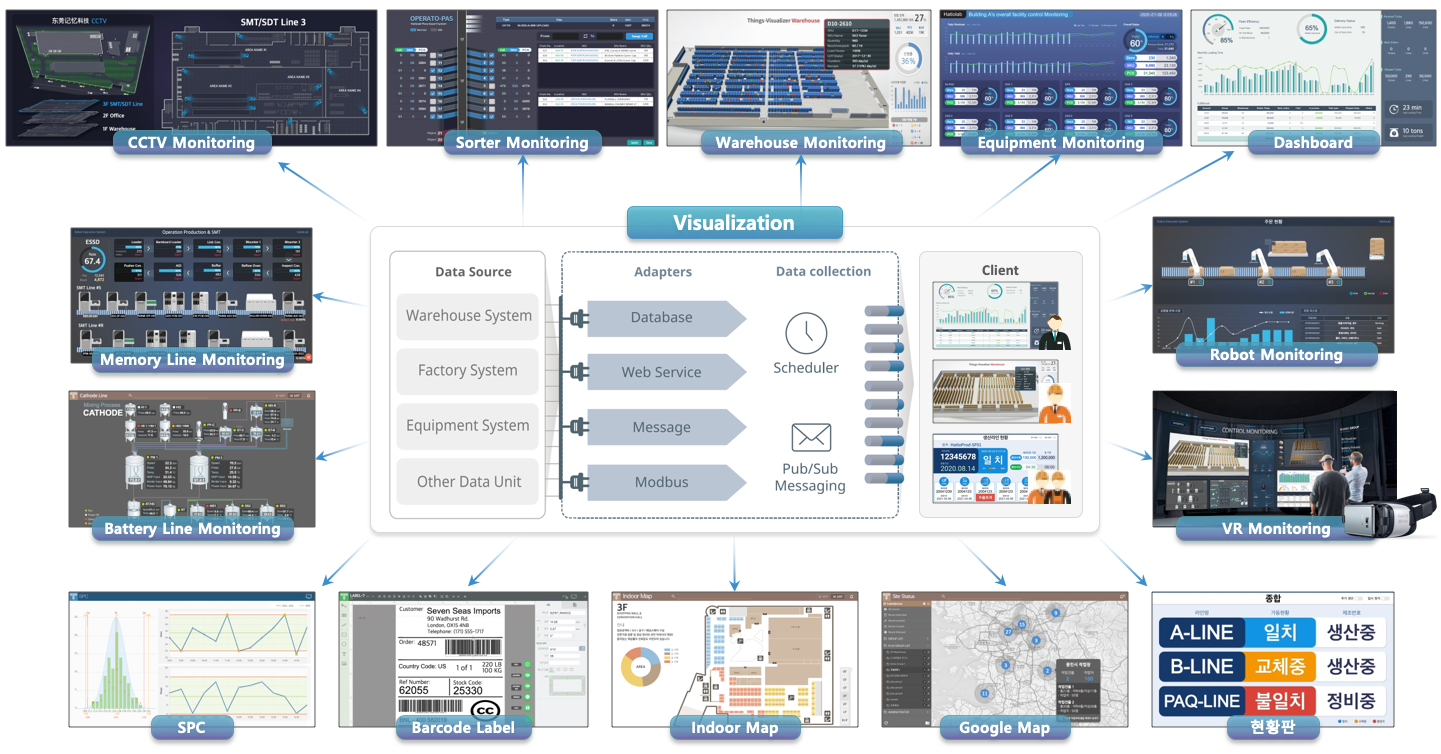Click the Google Map label
The width and height of the screenshot is (1441, 754).
[1005, 727]
